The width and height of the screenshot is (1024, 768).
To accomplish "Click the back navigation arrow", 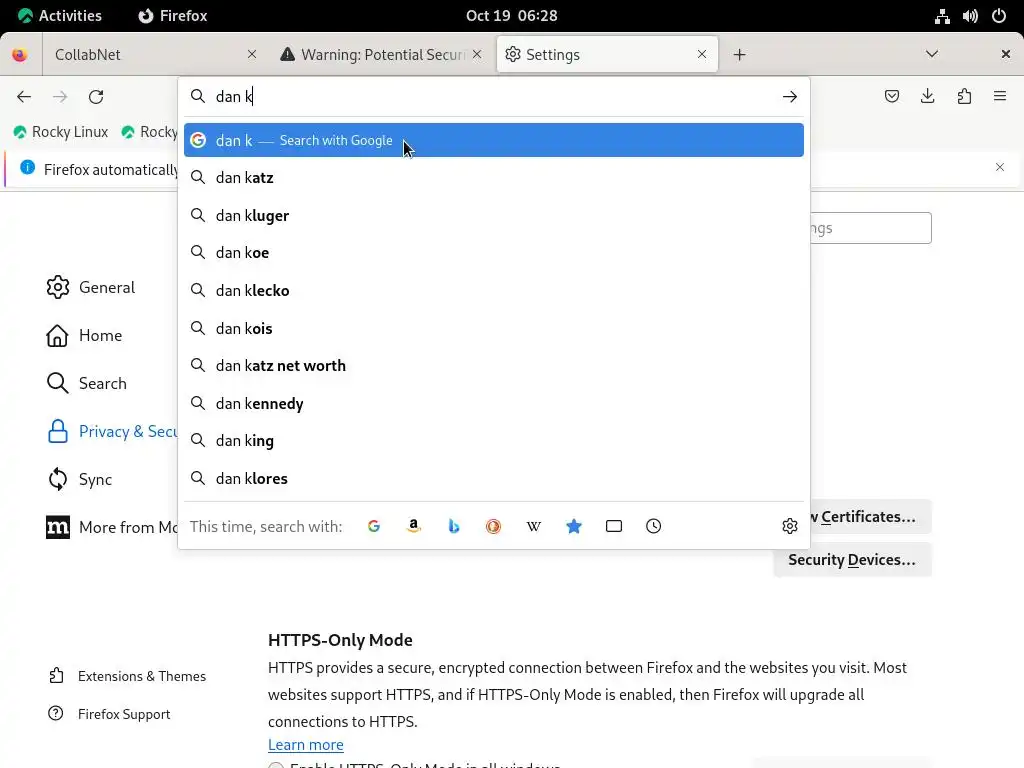I will click(x=24, y=97).
